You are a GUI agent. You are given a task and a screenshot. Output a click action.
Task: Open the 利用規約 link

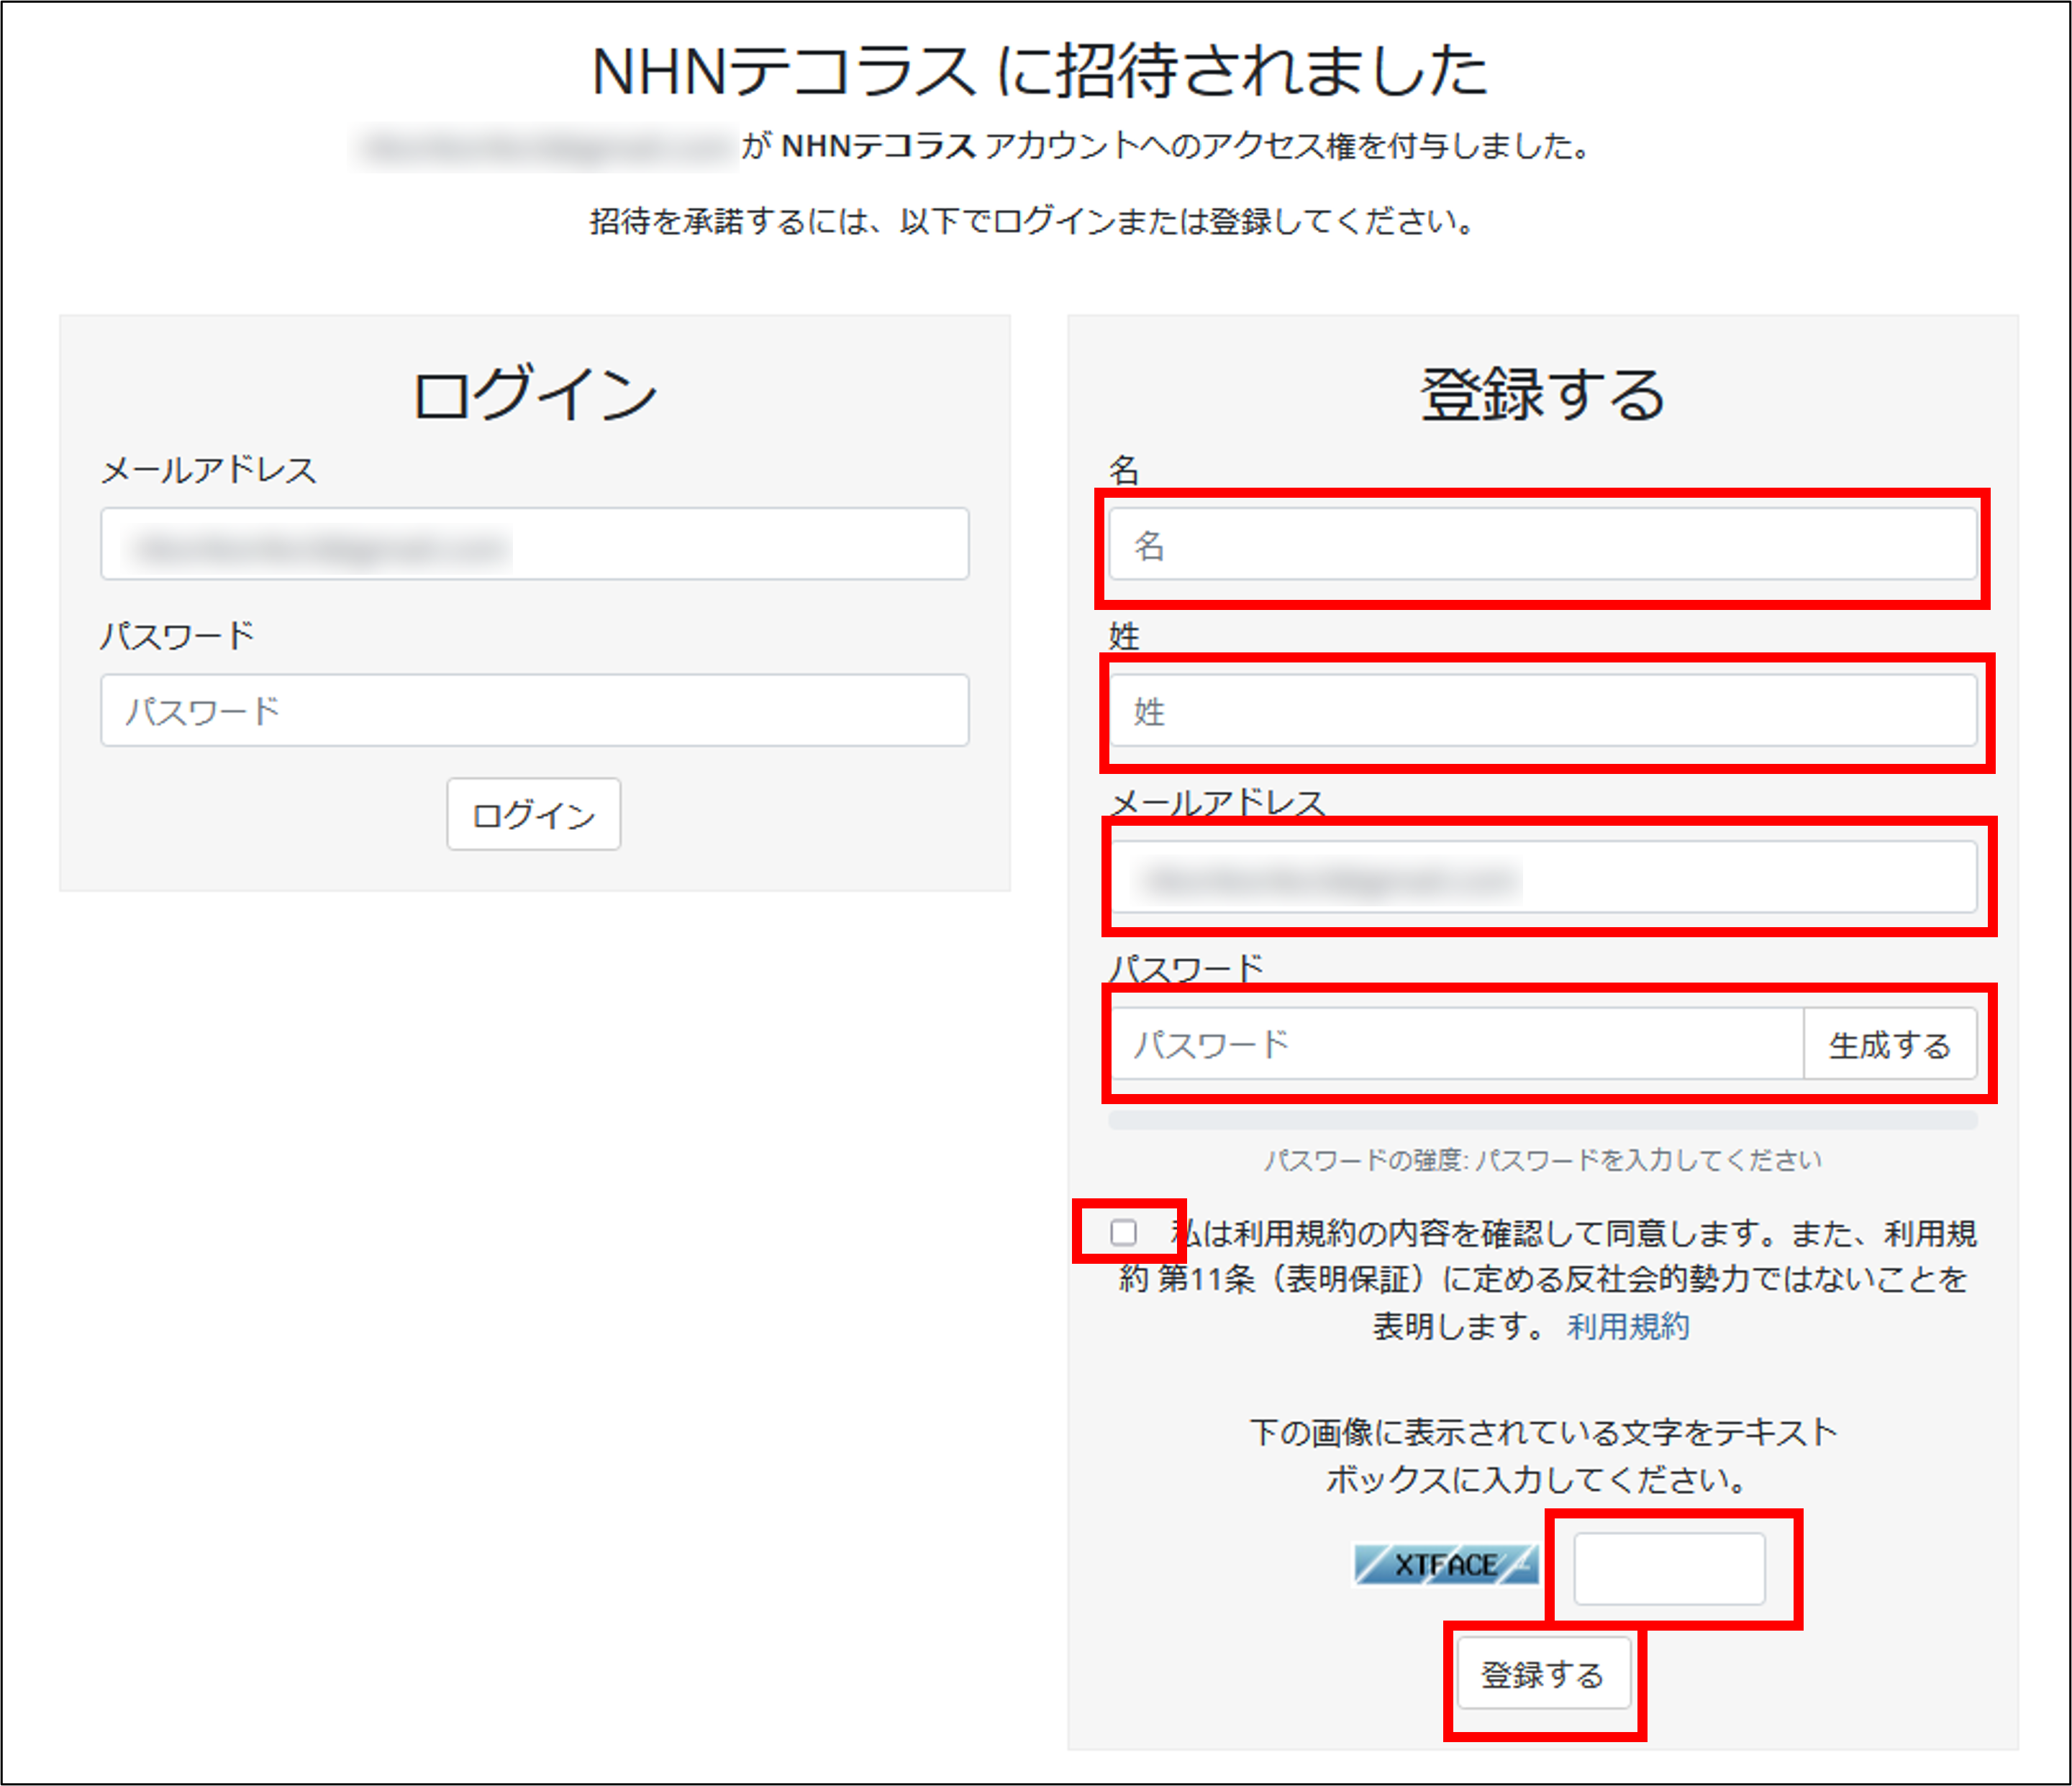(x=1628, y=1326)
